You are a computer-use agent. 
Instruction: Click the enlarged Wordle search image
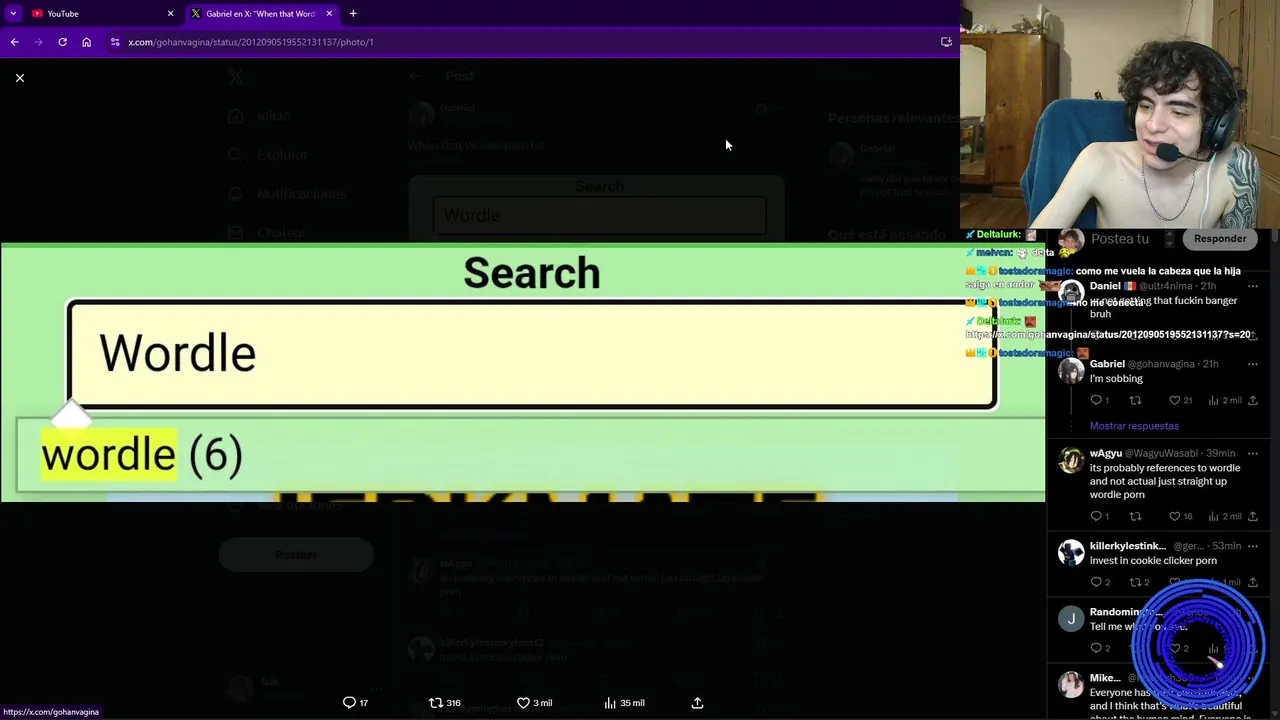point(522,371)
